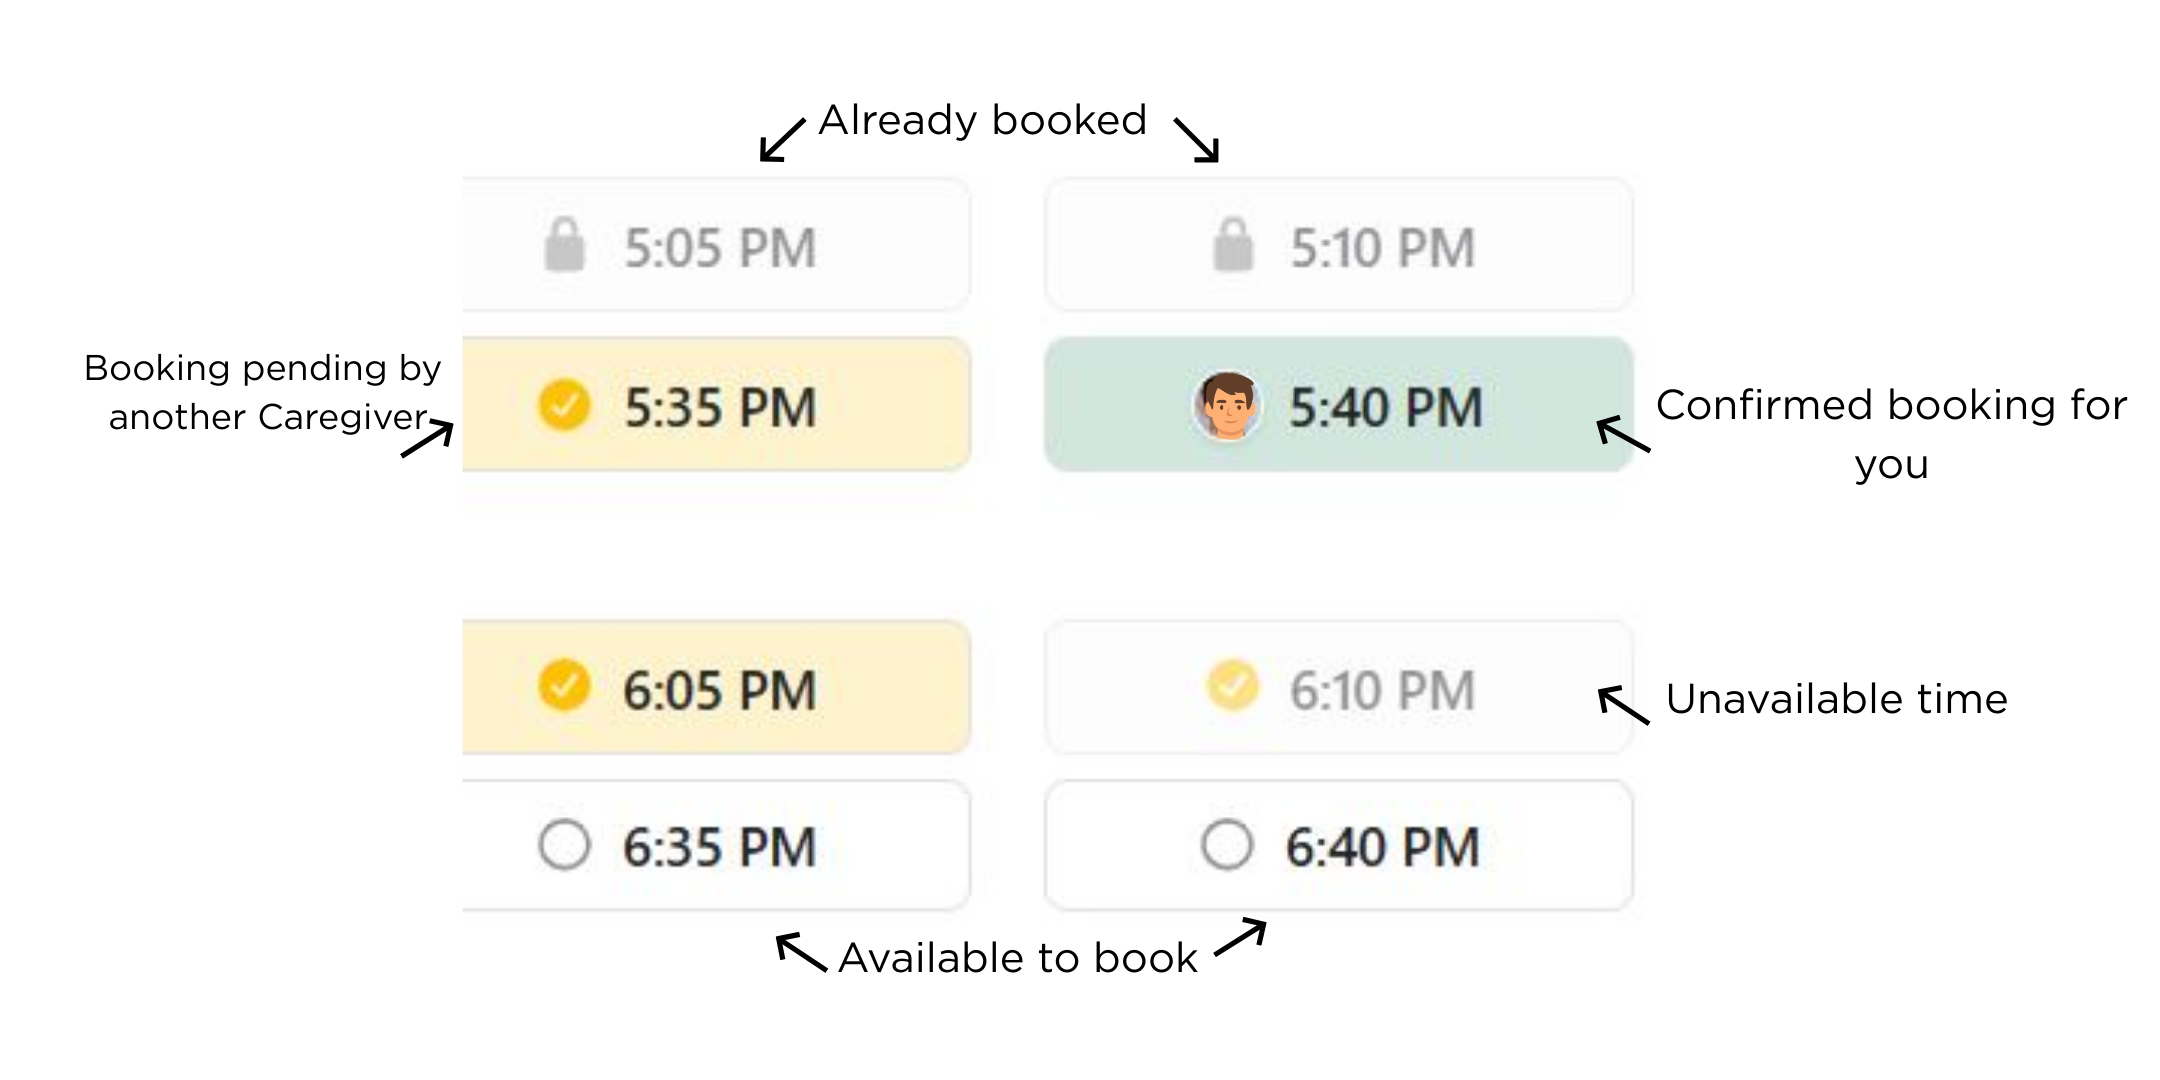This screenshot has height=1080, width=2160.
Task: Click the locked 5:05 PM slot
Action: [716, 245]
